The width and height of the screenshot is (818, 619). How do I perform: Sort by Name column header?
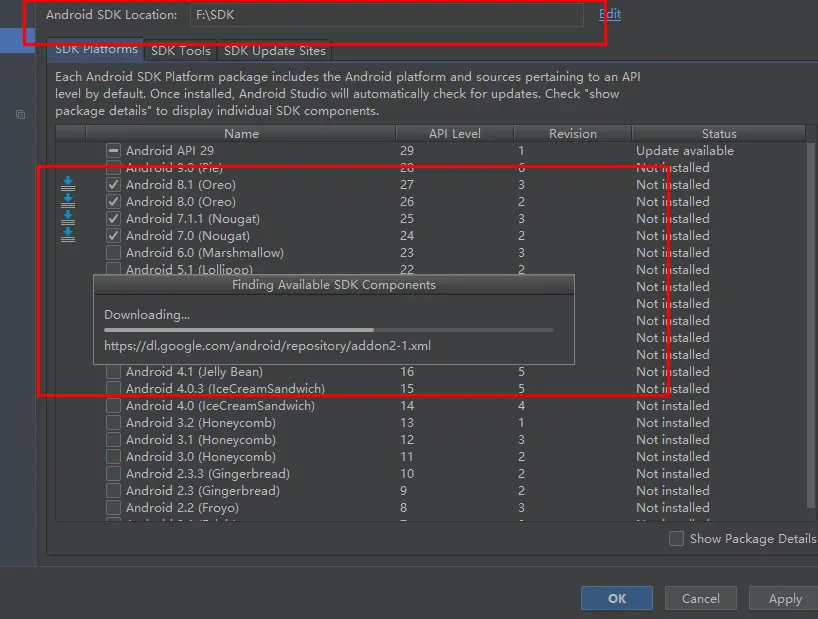(241, 133)
